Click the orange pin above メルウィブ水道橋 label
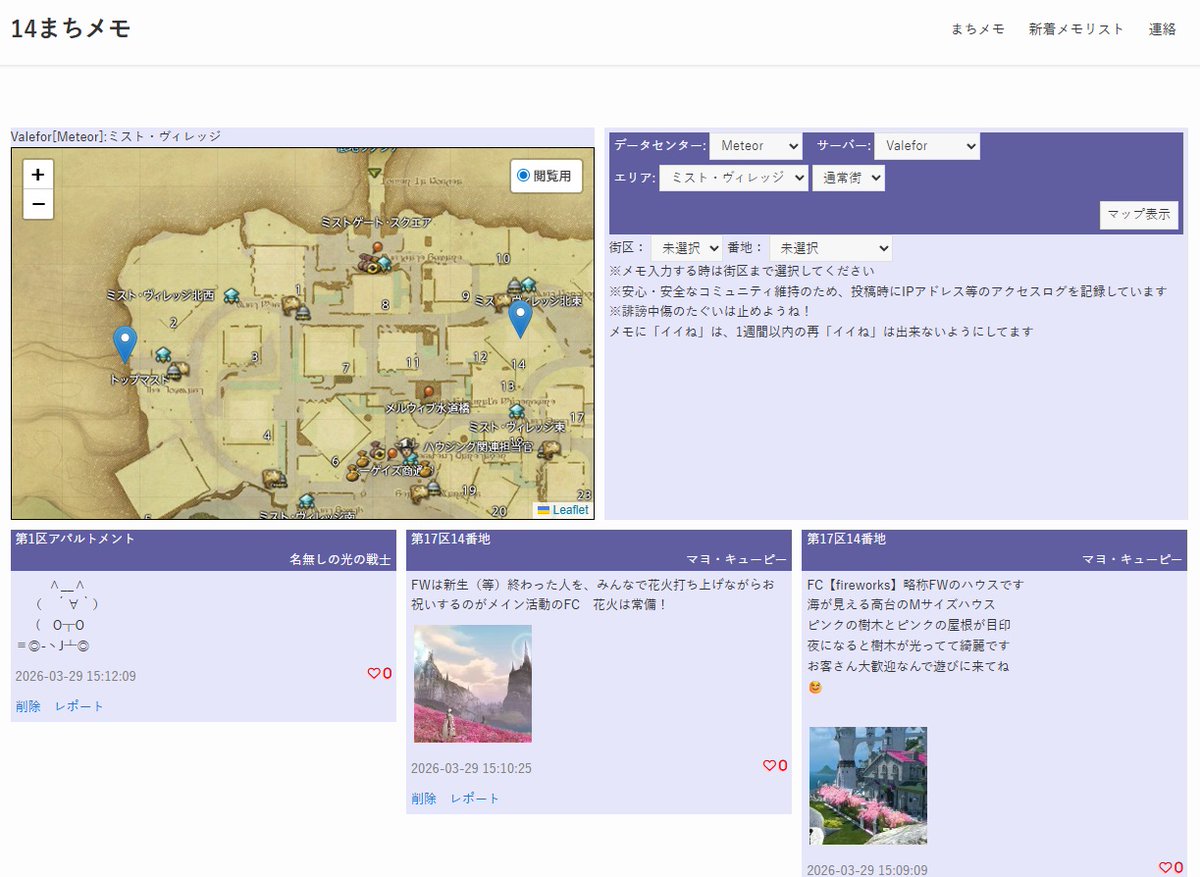The height and width of the screenshot is (877, 1200). [428, 391]
